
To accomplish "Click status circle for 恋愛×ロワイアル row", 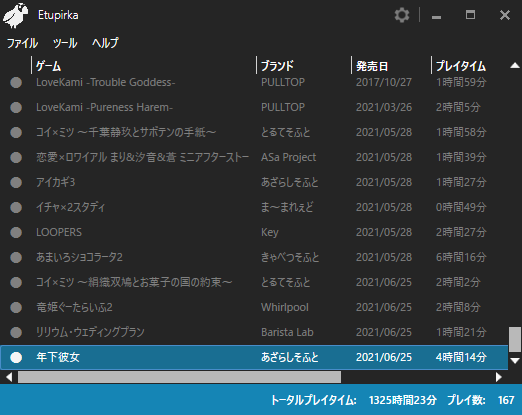I will (x=16, y=157).
